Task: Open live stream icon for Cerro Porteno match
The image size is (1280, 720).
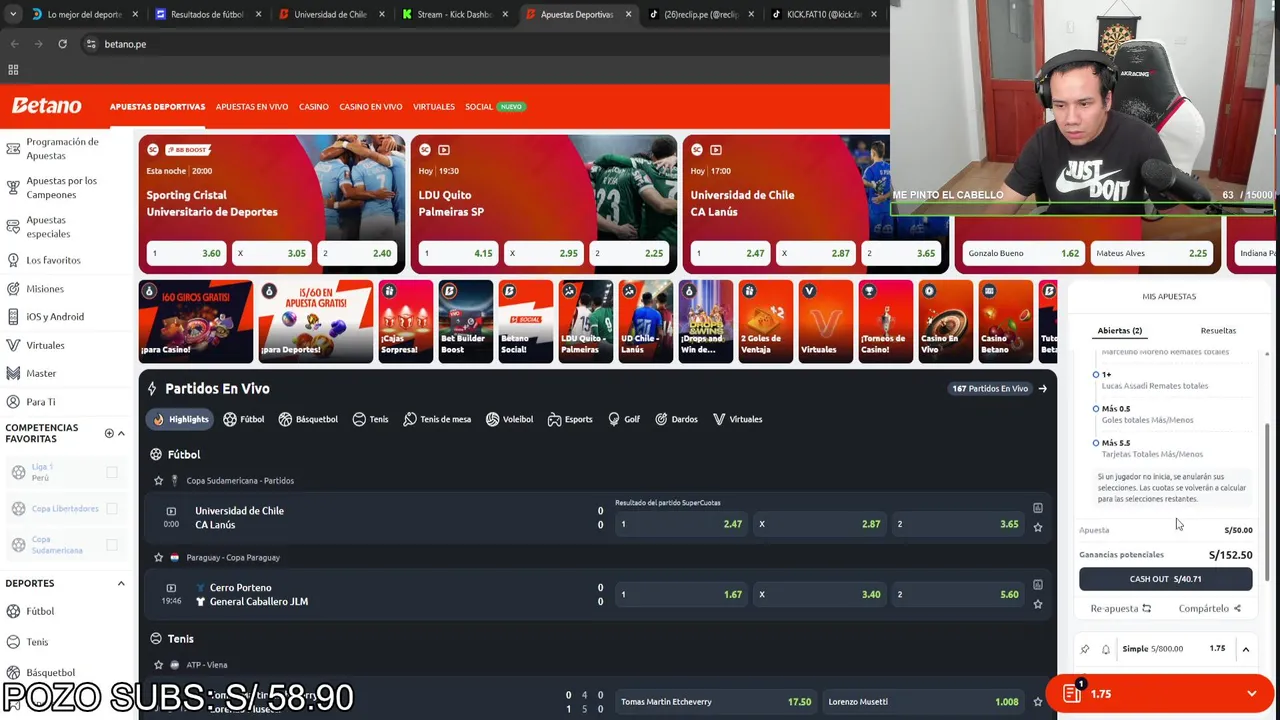Action: pyautogui.click(x=171, y=588)
